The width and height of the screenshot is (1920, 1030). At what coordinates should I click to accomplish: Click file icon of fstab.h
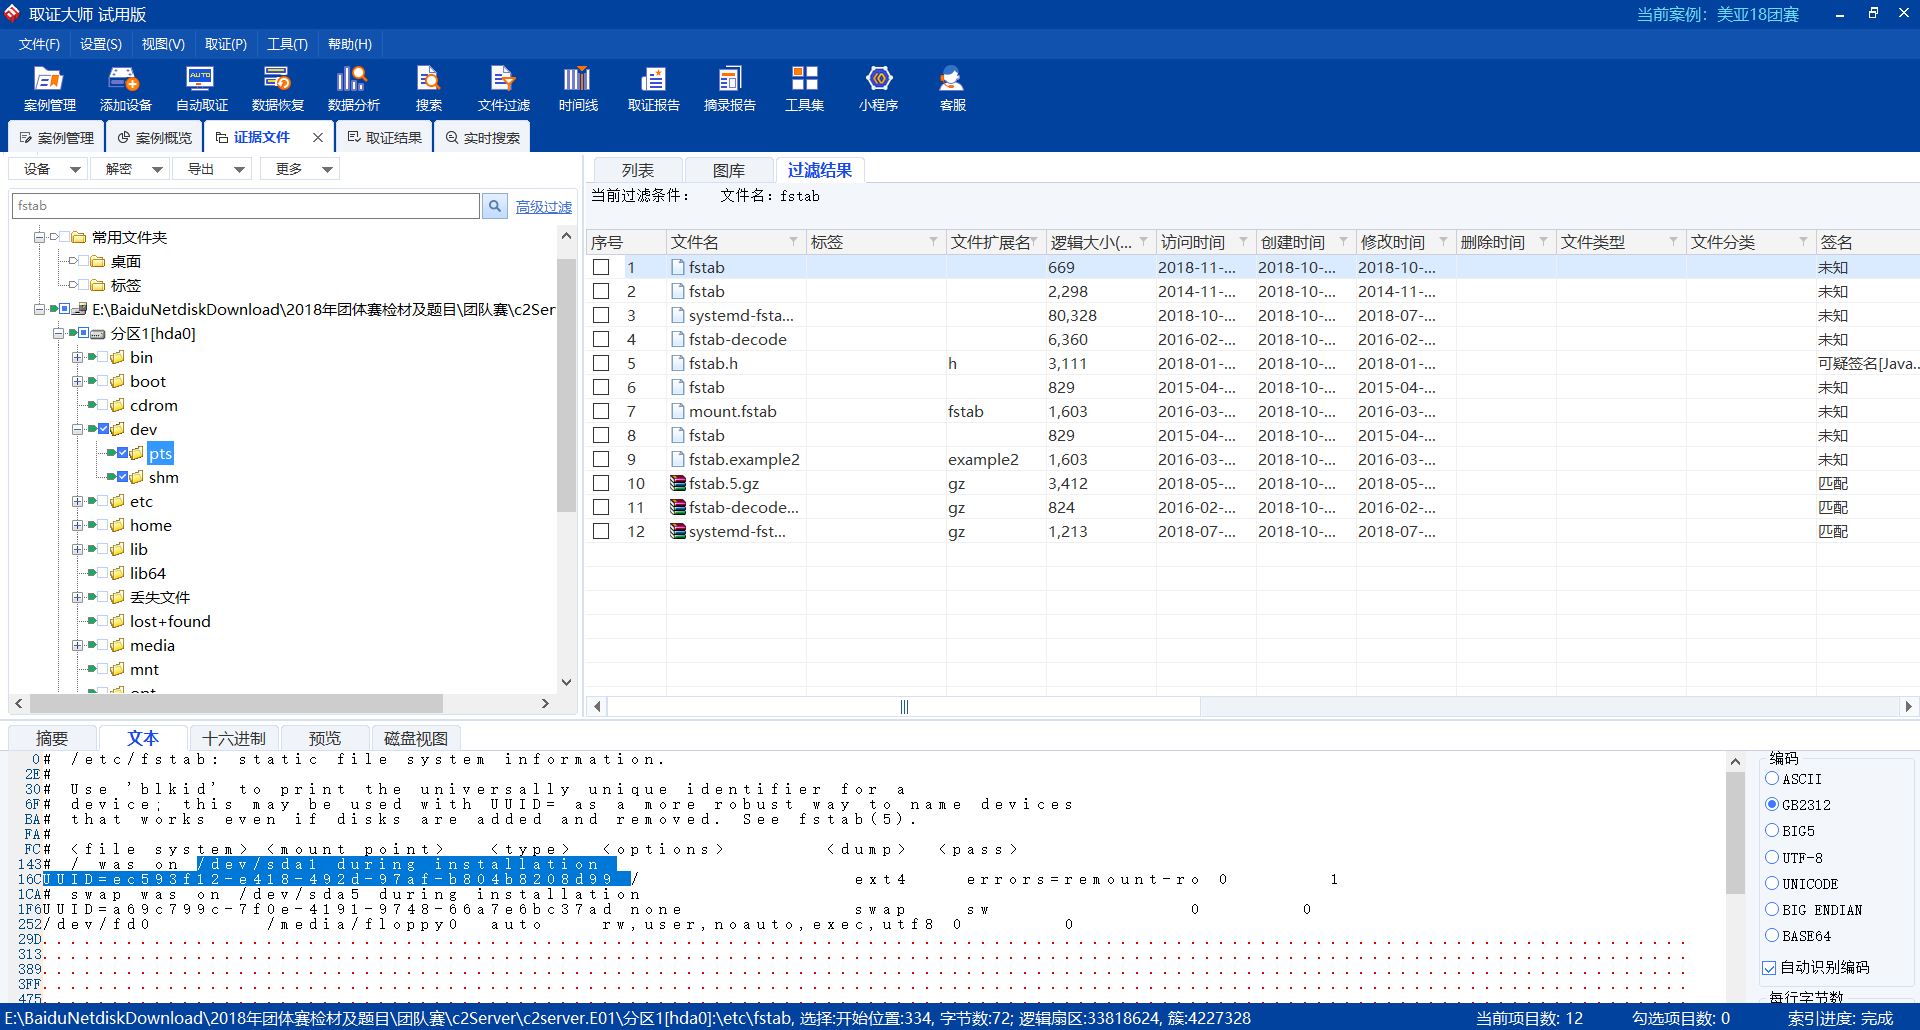click(x=678, y=363)
